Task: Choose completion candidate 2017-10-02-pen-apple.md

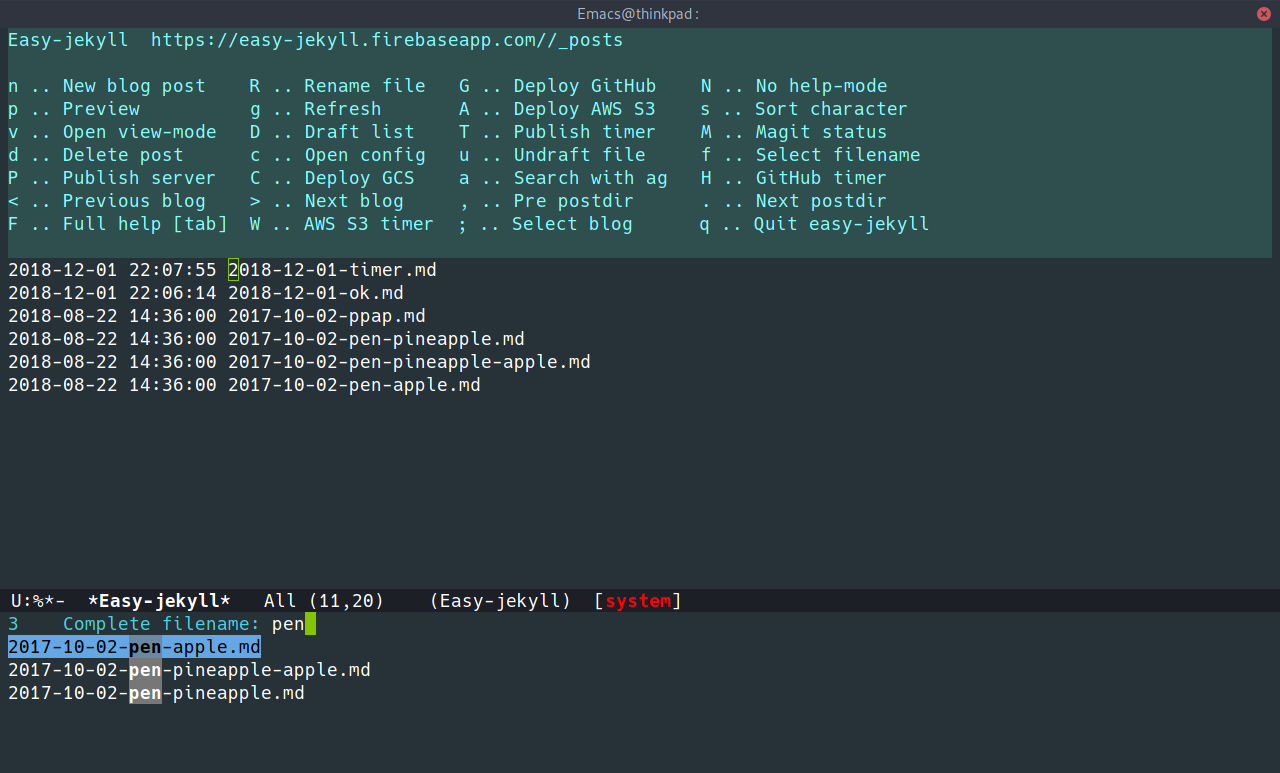Action: tap(134, 647)
